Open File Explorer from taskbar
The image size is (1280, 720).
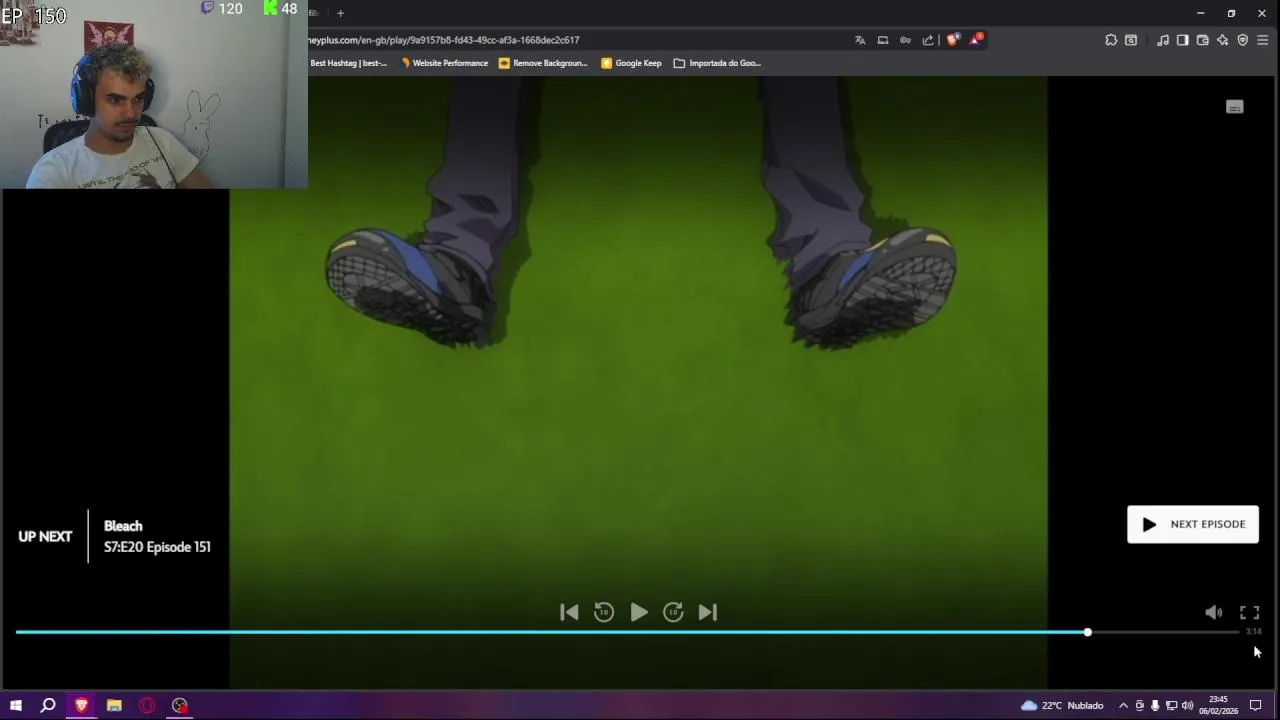click(x=114, y=705)
